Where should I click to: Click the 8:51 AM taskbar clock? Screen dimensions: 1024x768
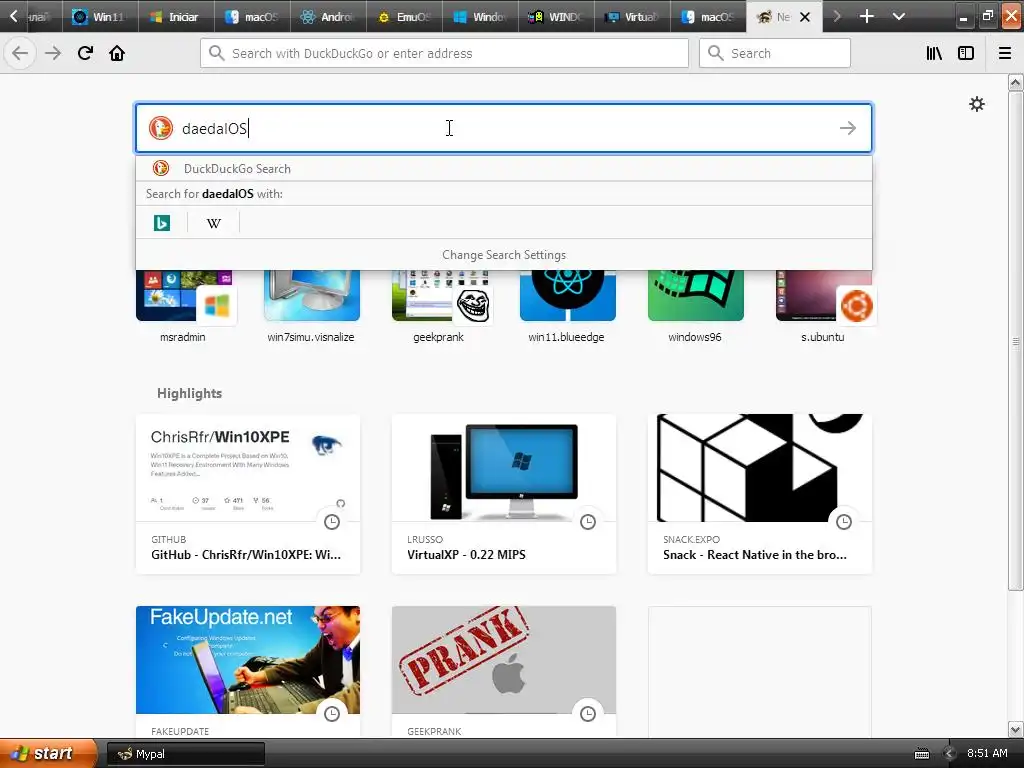point(987,753)
